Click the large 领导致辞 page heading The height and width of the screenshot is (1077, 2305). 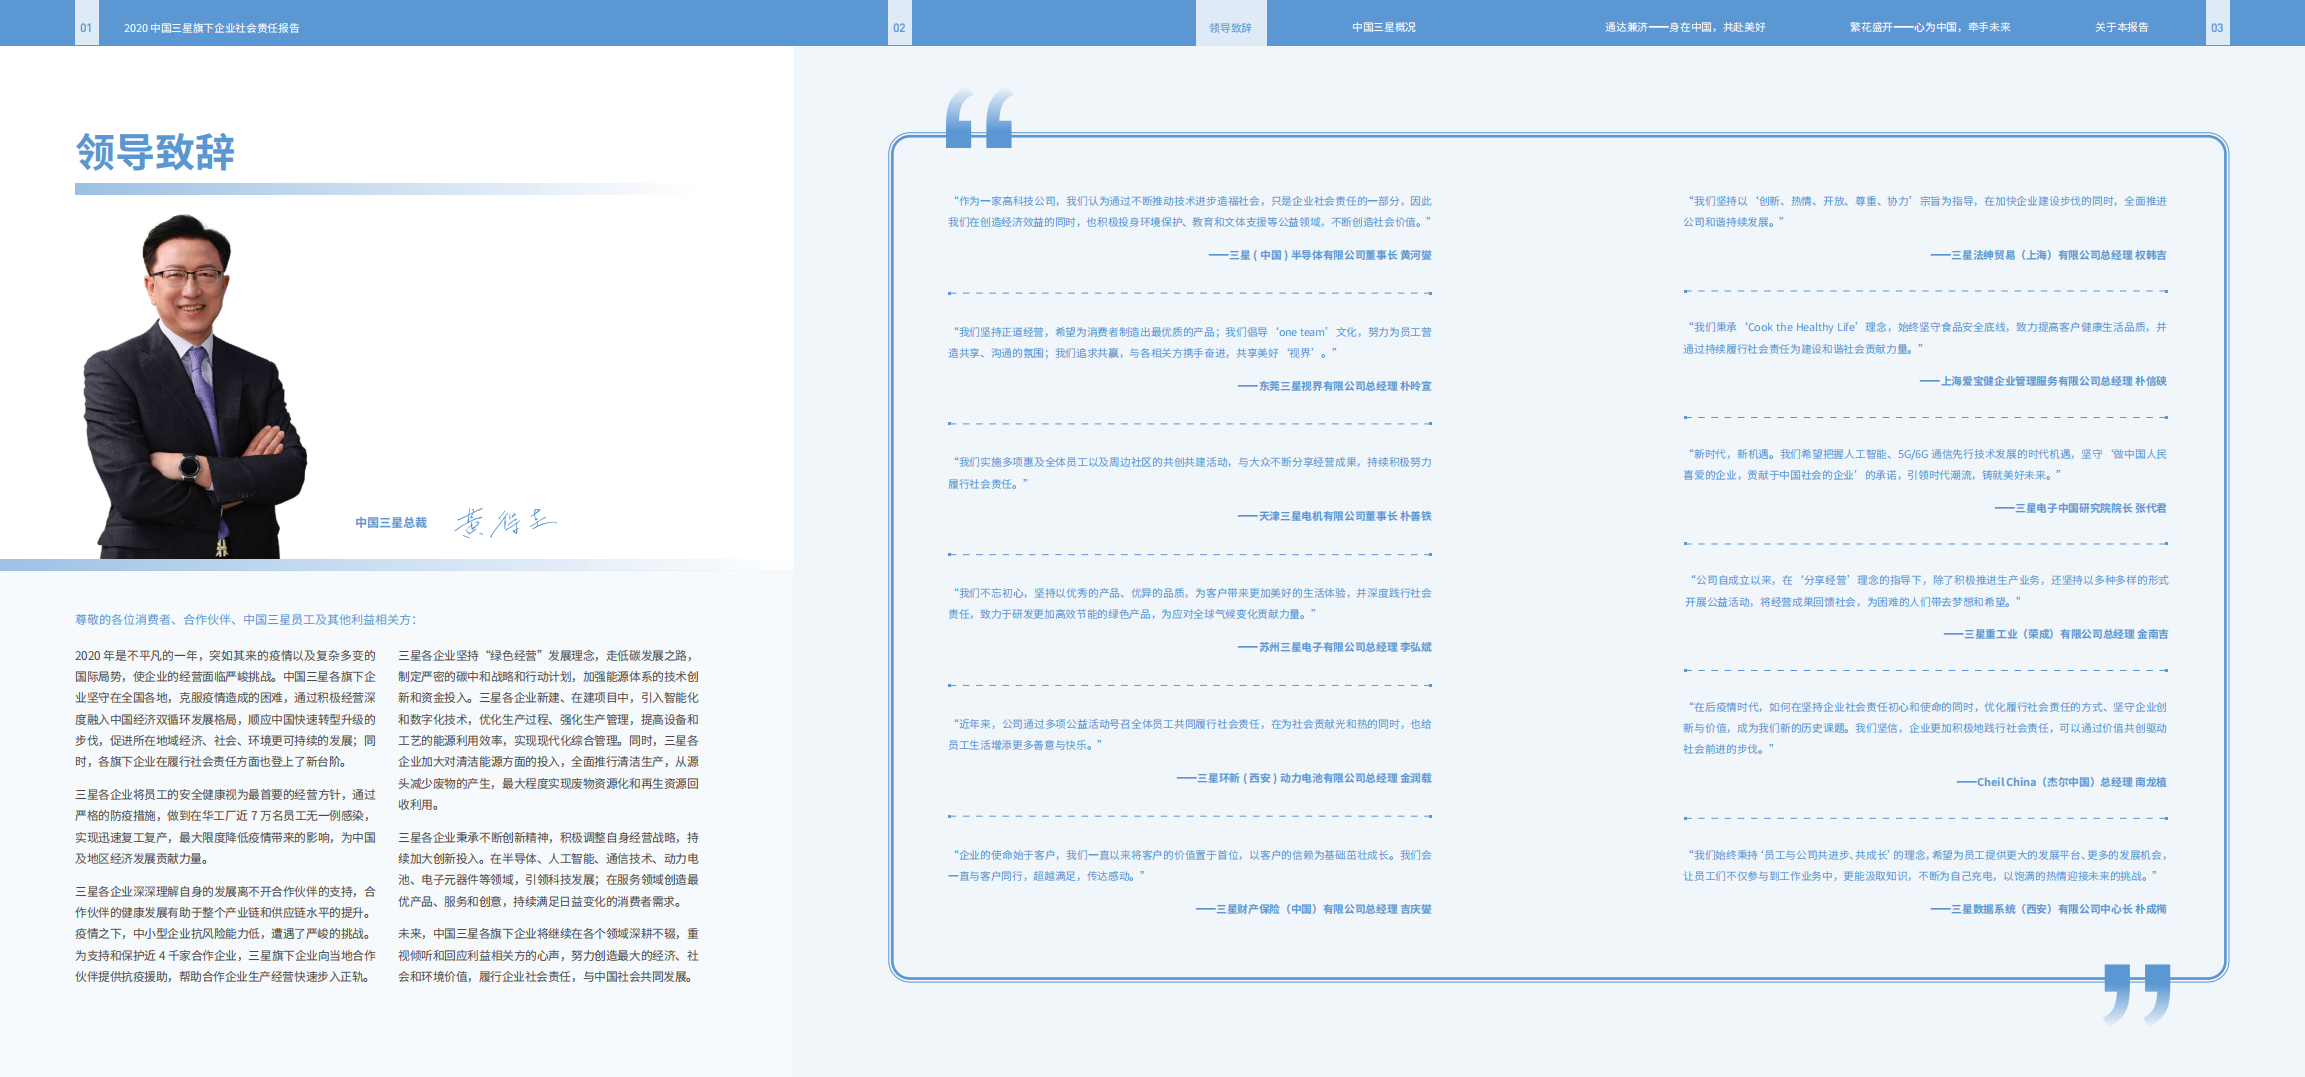pyautogui.click(x=155, y=153)
